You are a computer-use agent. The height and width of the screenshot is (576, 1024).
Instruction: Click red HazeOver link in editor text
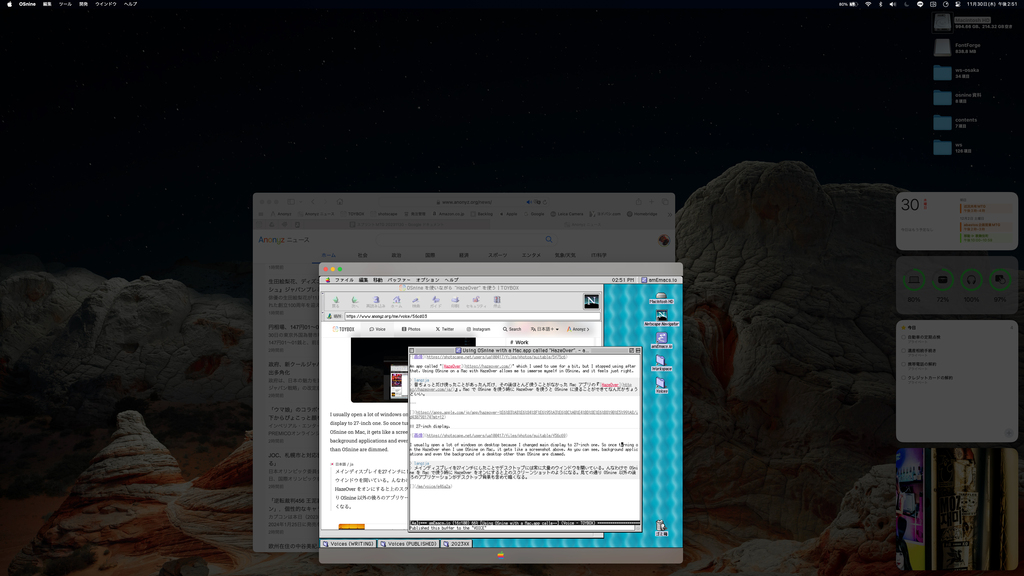coord(452,366)
